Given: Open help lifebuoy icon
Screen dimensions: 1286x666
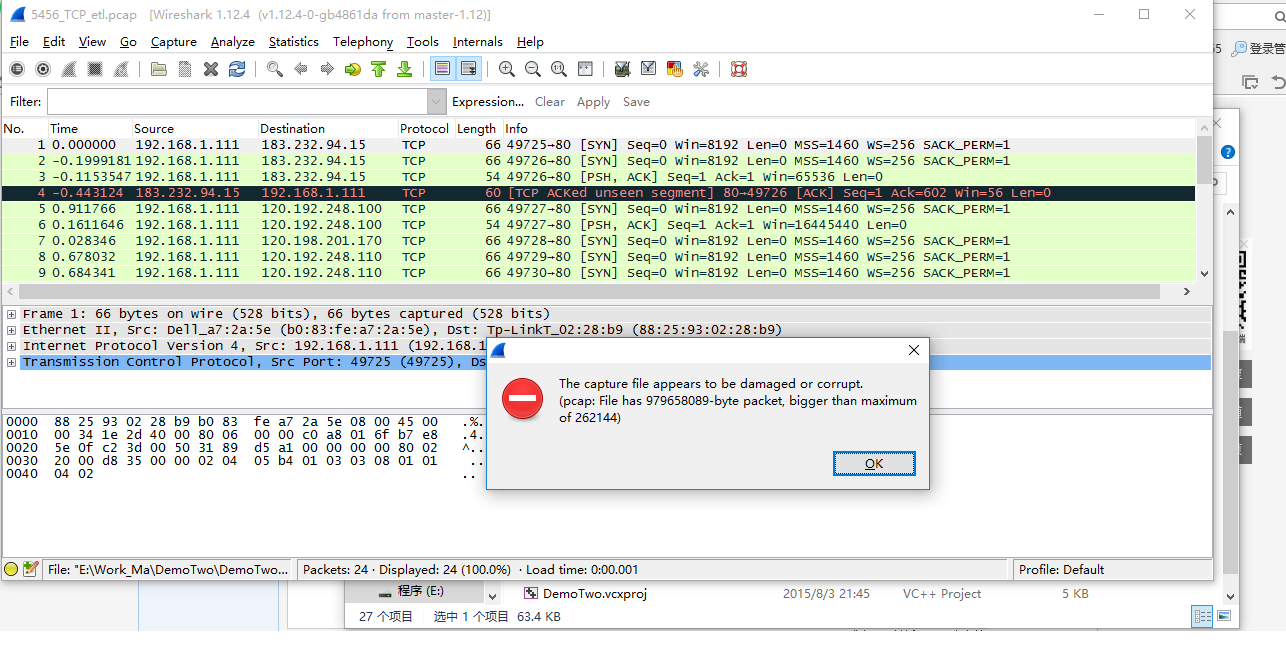Looking at the screenshot, I should point(739,69).
